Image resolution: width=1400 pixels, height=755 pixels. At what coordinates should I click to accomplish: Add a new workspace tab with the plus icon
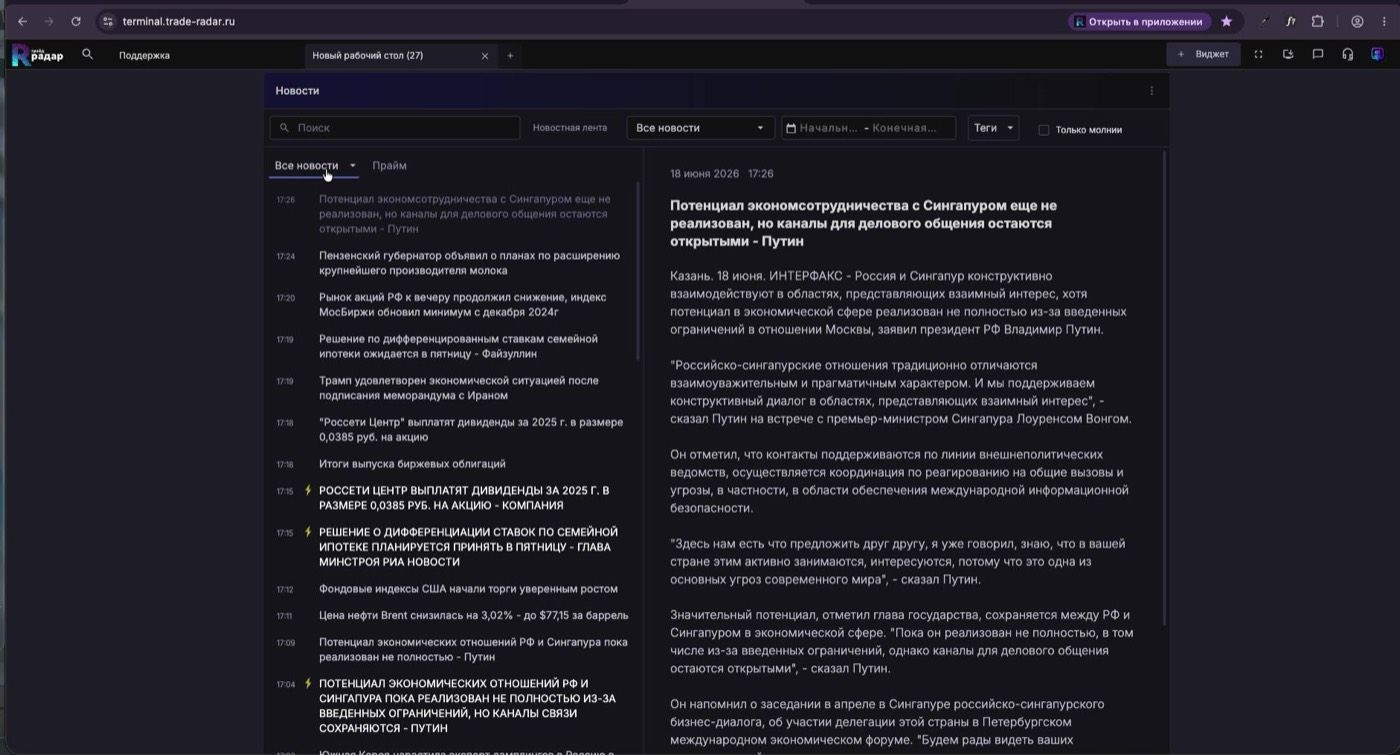510,56
